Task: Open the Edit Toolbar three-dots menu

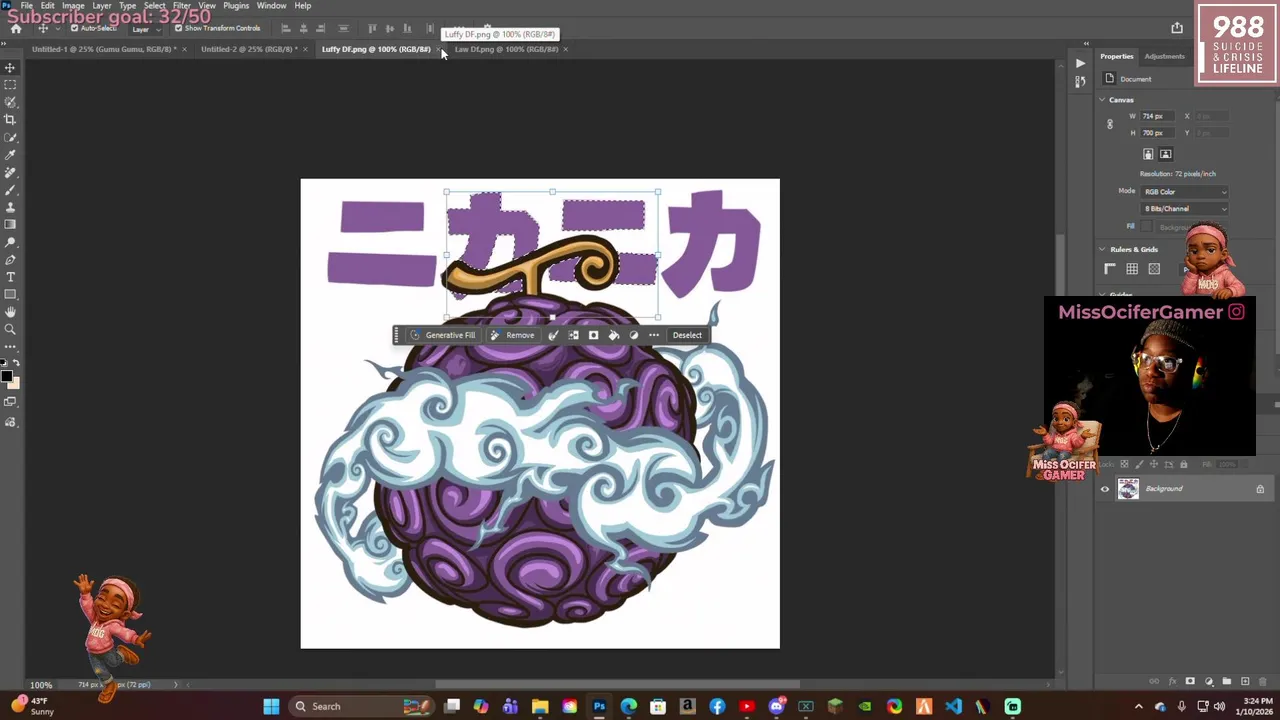Action: (10, 346)
